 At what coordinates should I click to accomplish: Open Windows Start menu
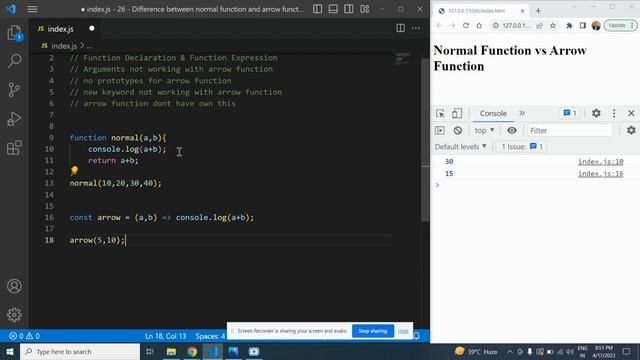click(10, 351)
